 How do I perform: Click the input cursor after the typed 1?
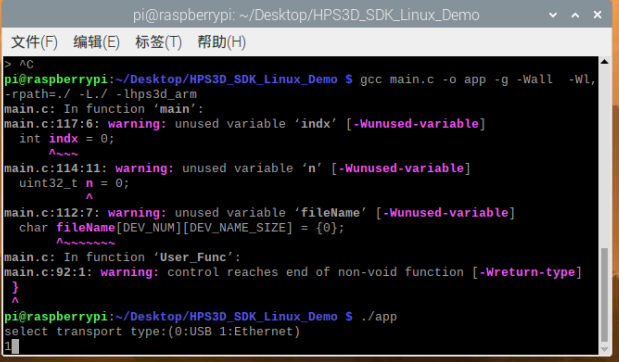coord(15,347)
